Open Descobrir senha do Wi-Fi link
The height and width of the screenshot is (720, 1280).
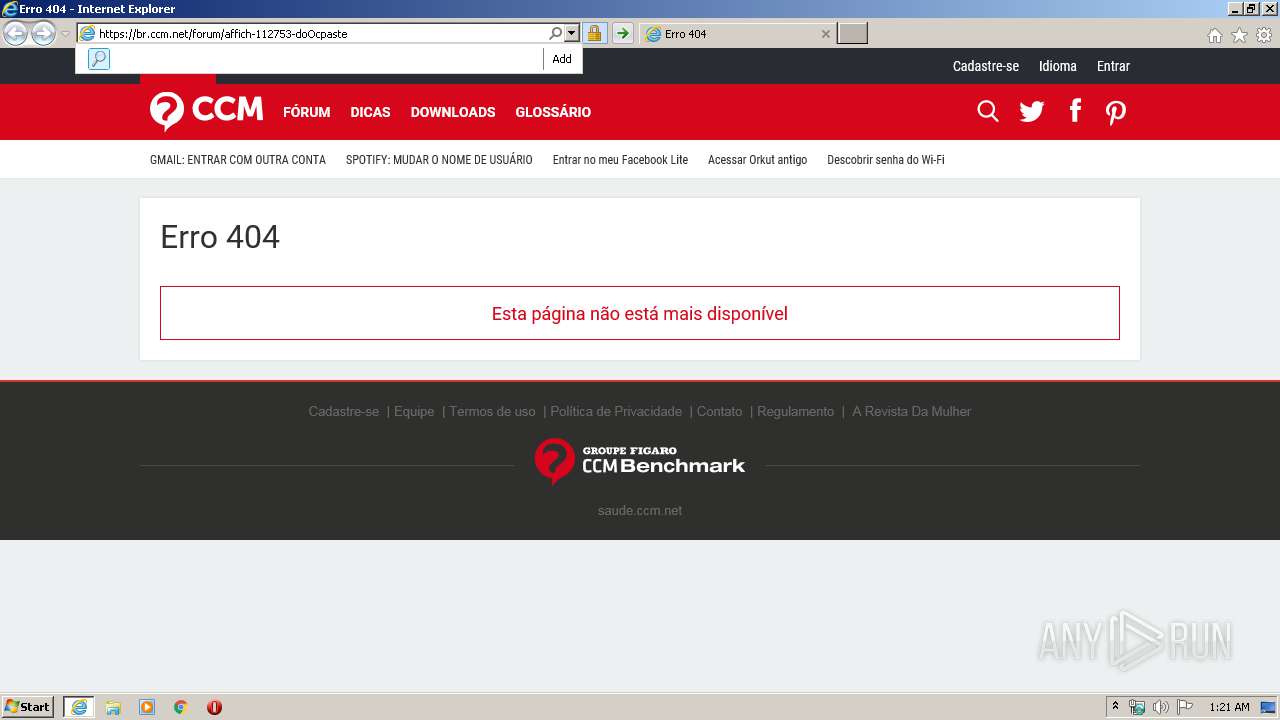(x=885, y=160)
